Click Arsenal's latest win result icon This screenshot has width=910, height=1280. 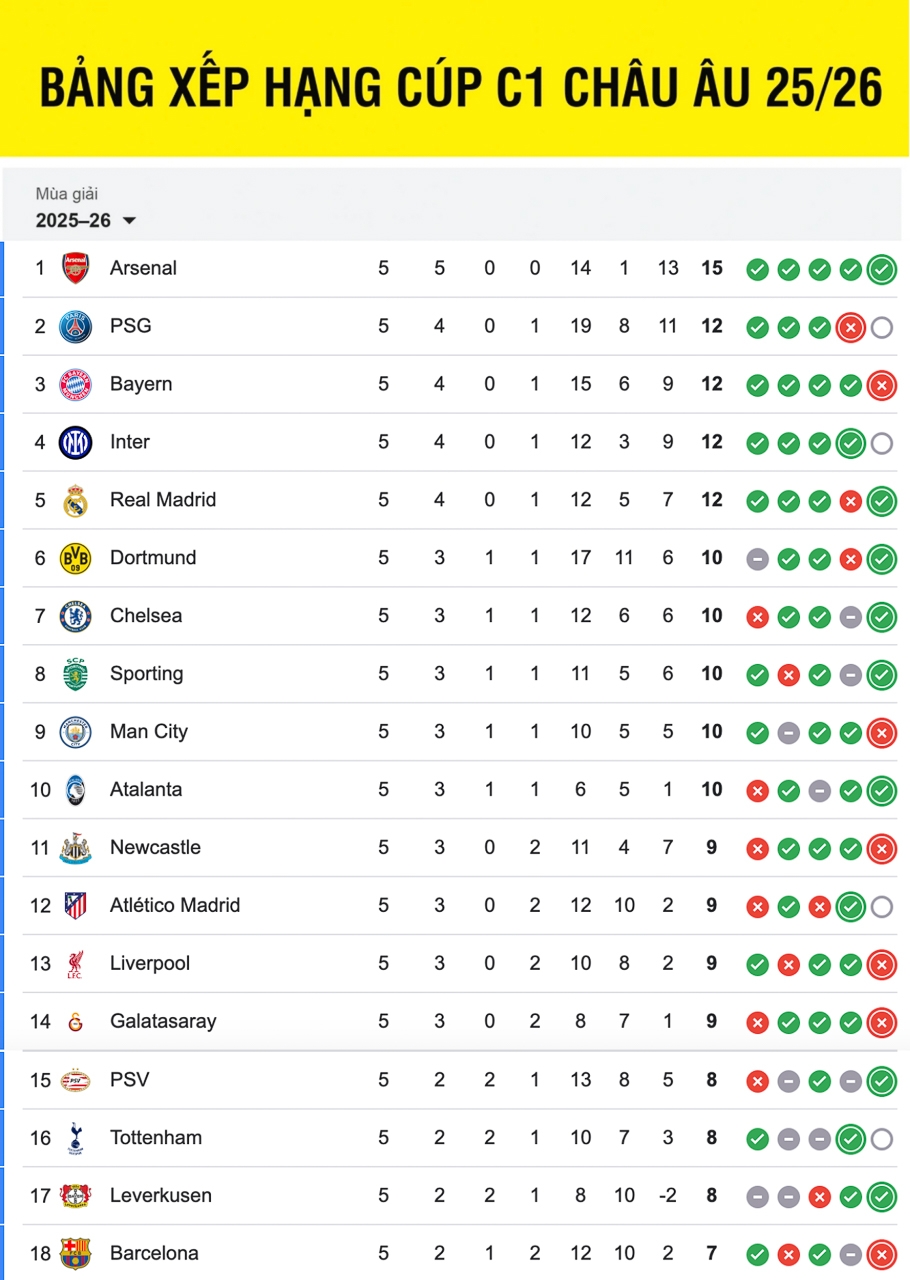pyautogui.click(x=881, y=269)
